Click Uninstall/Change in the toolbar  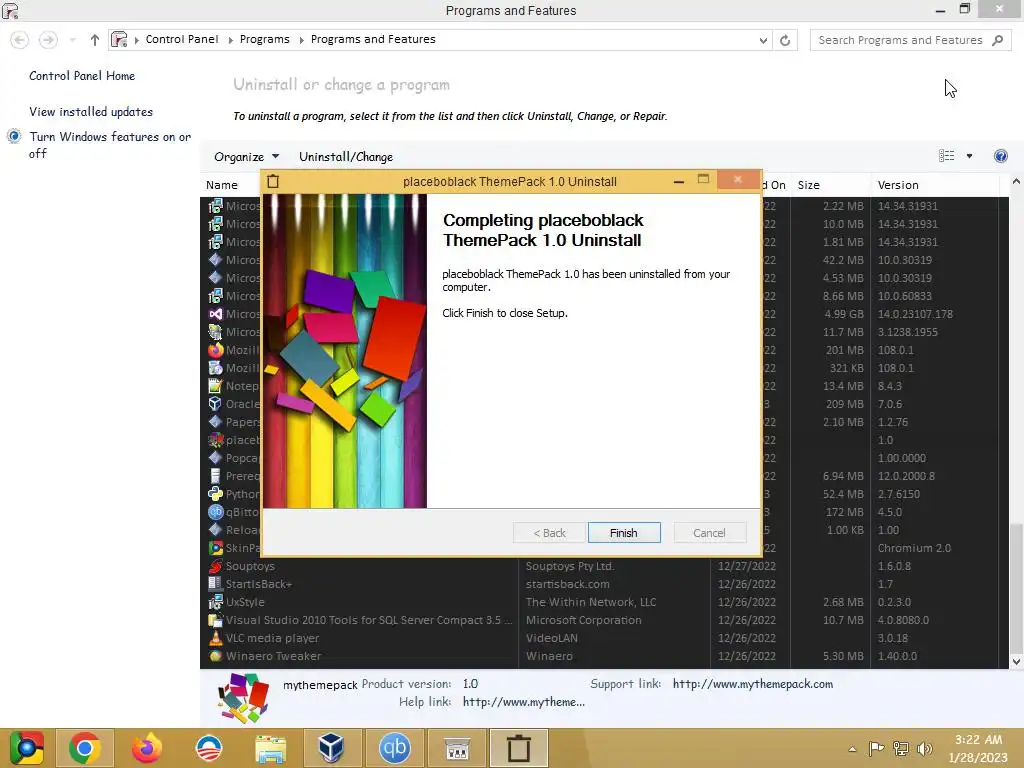coord(346,157)
